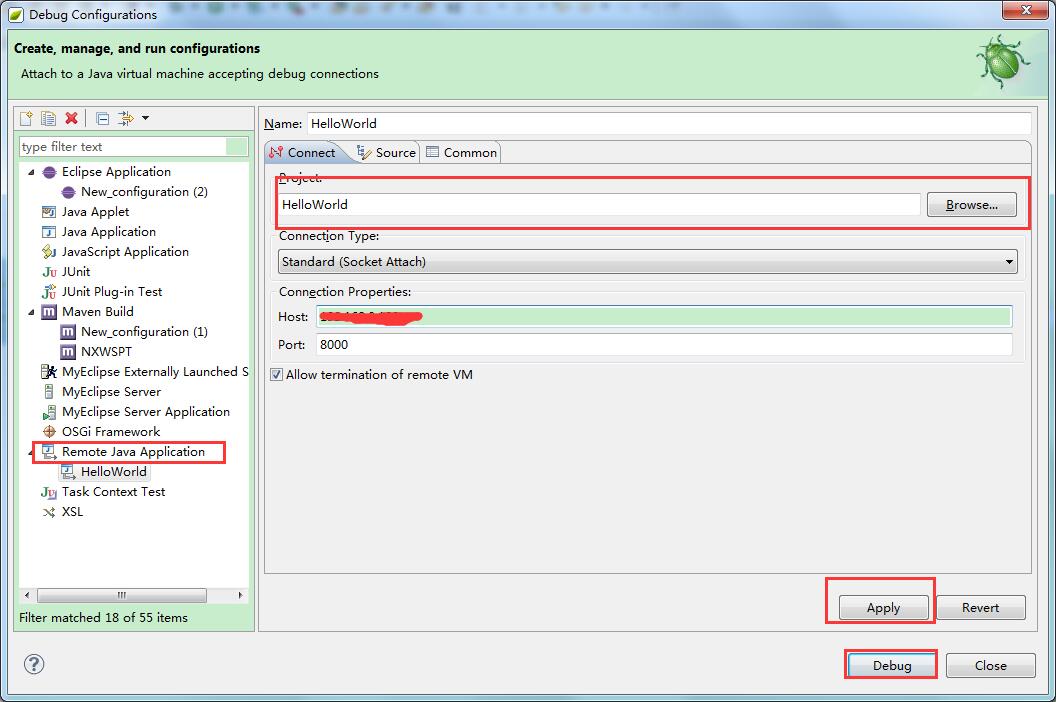Image resolution: width=1056 pixels, height=702 pixels.
Task: Duplicate the selected launch configuration
Action: 48,117
